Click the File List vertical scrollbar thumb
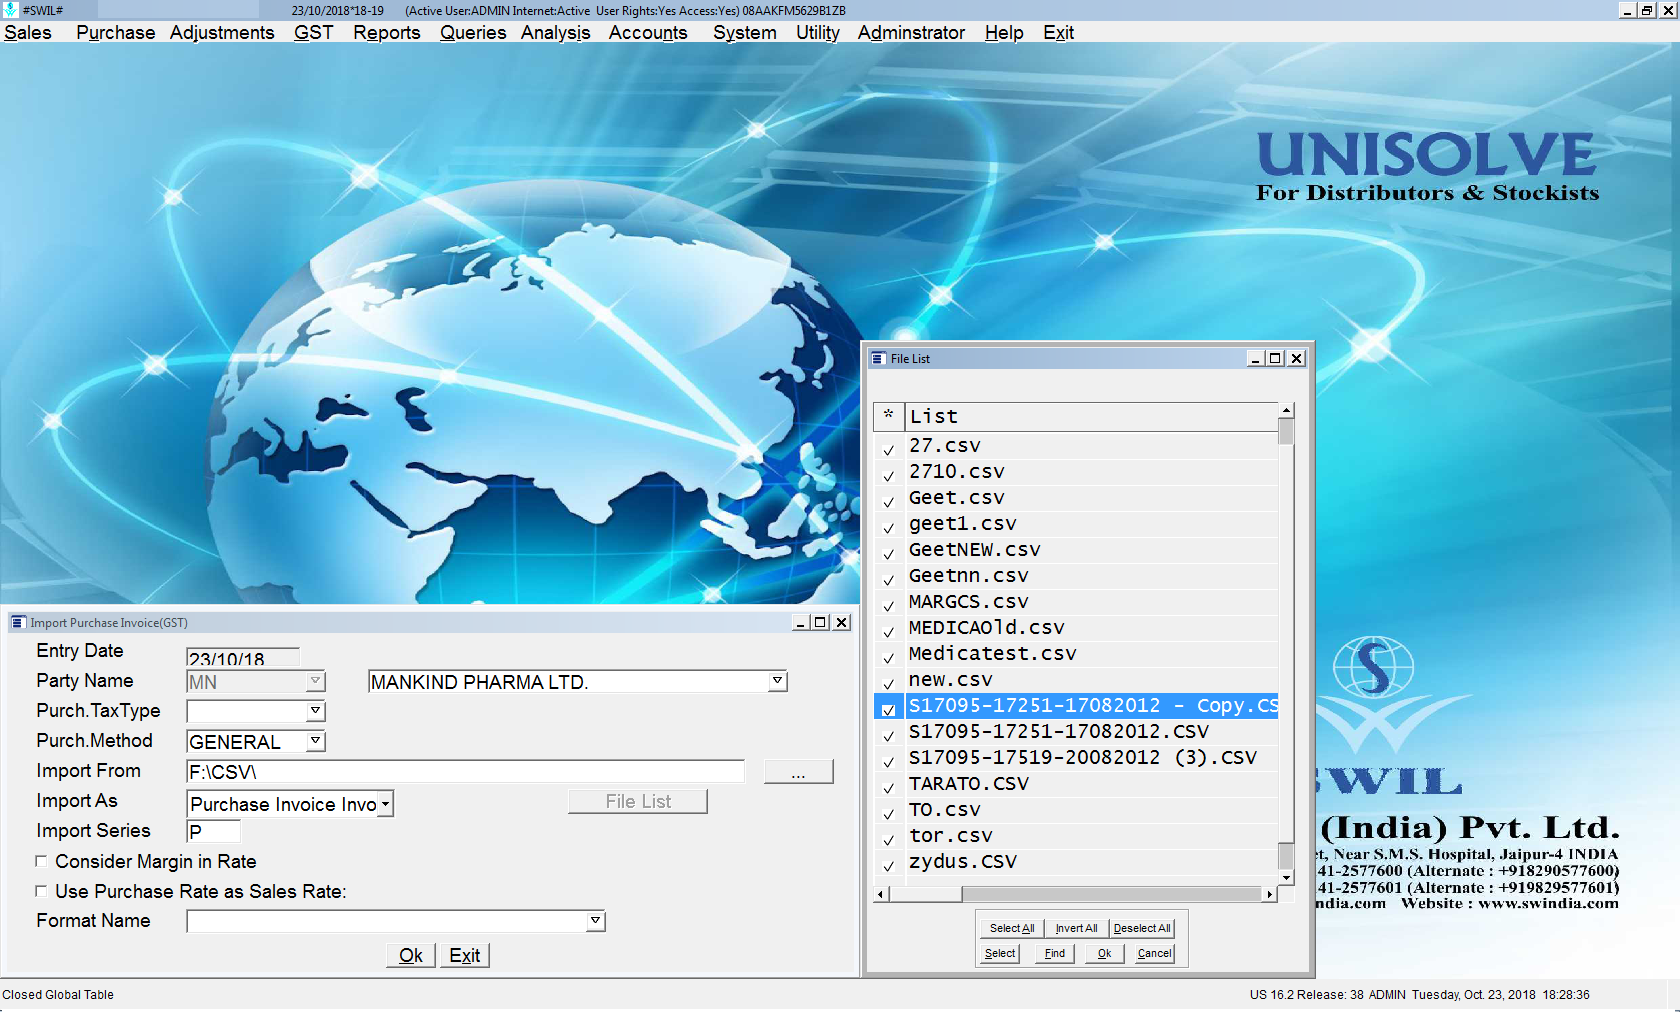 click(1286, 431)
